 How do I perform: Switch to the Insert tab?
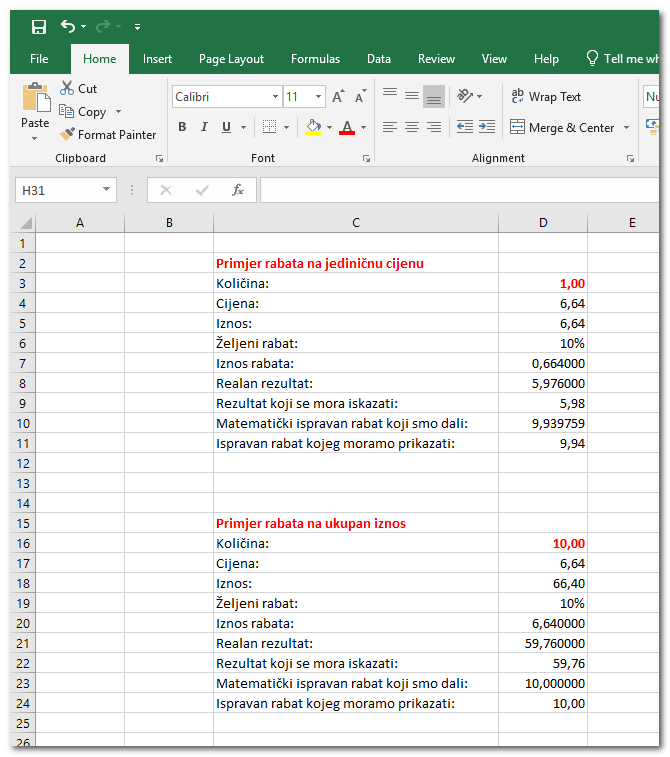coord(157,59)
